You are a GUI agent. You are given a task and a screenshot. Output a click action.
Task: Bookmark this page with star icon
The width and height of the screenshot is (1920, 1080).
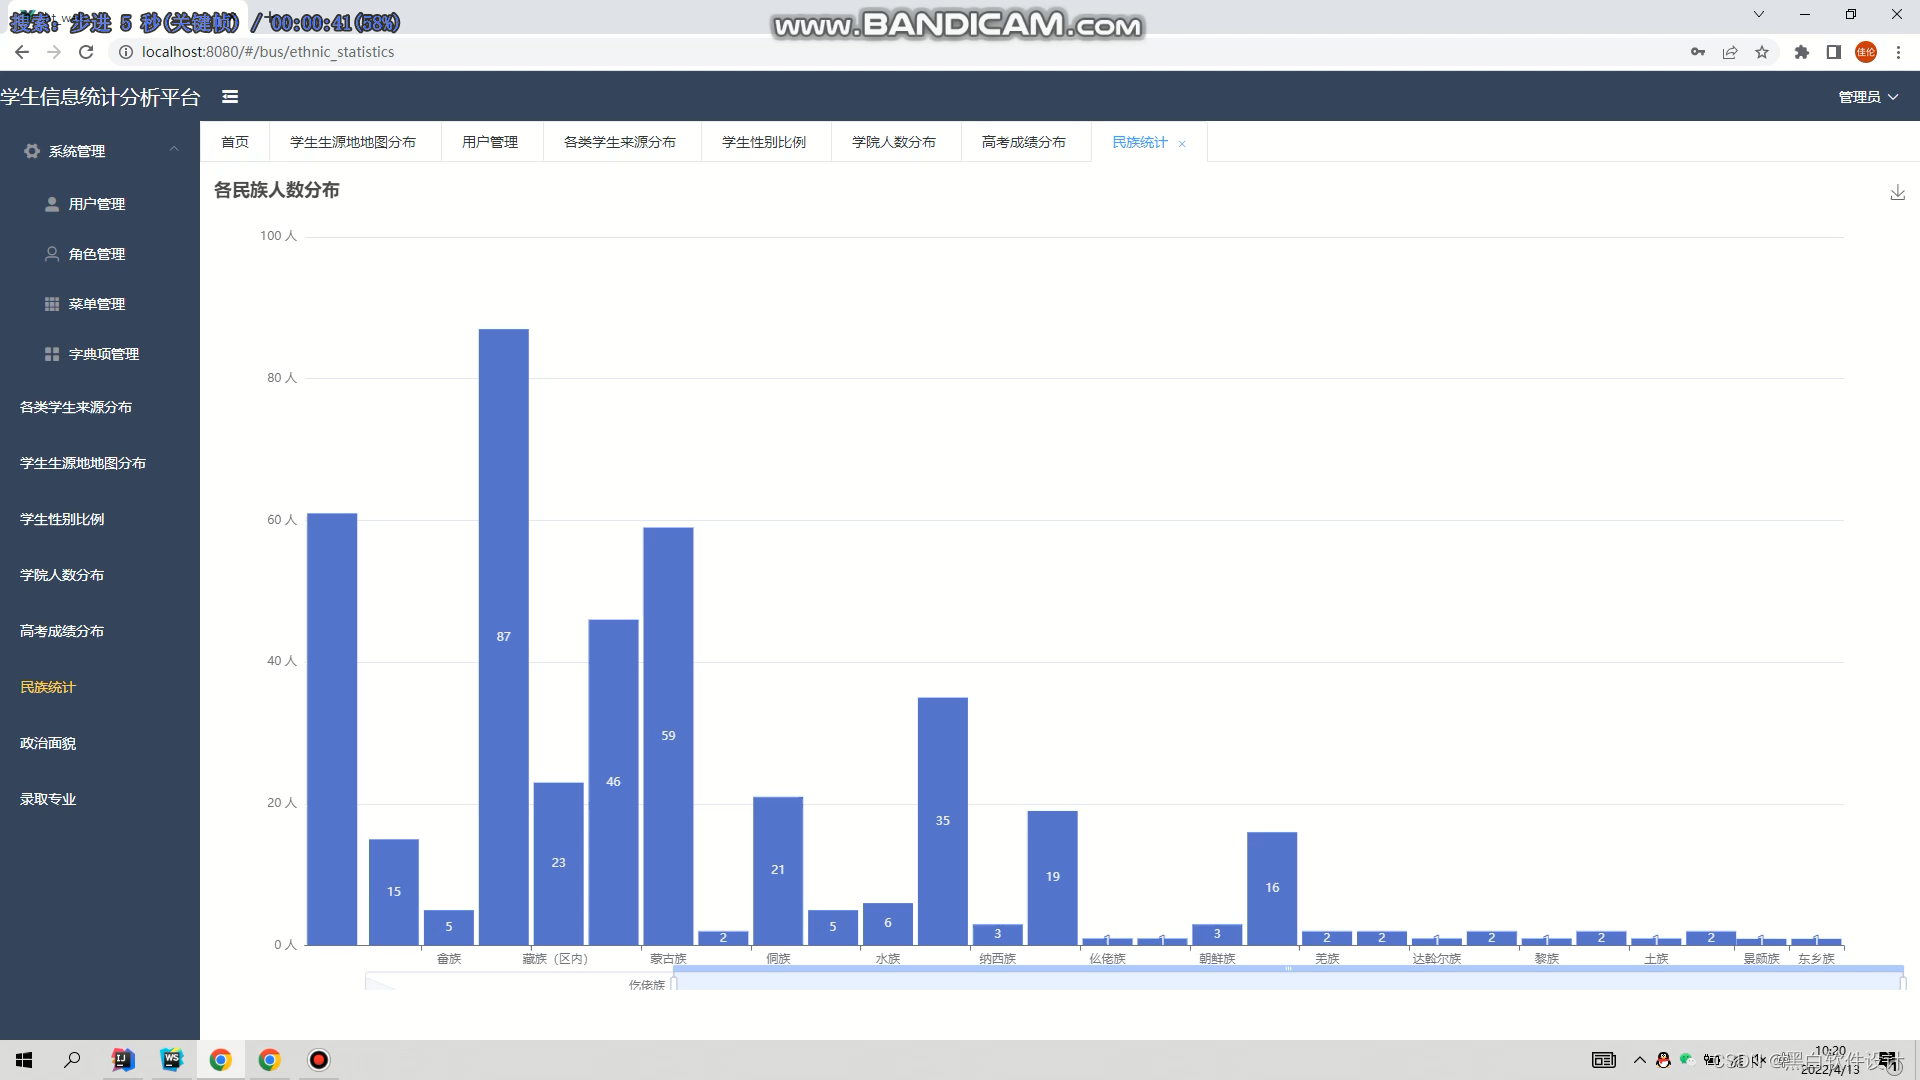pyautogui.click(x=1762, y=52)
